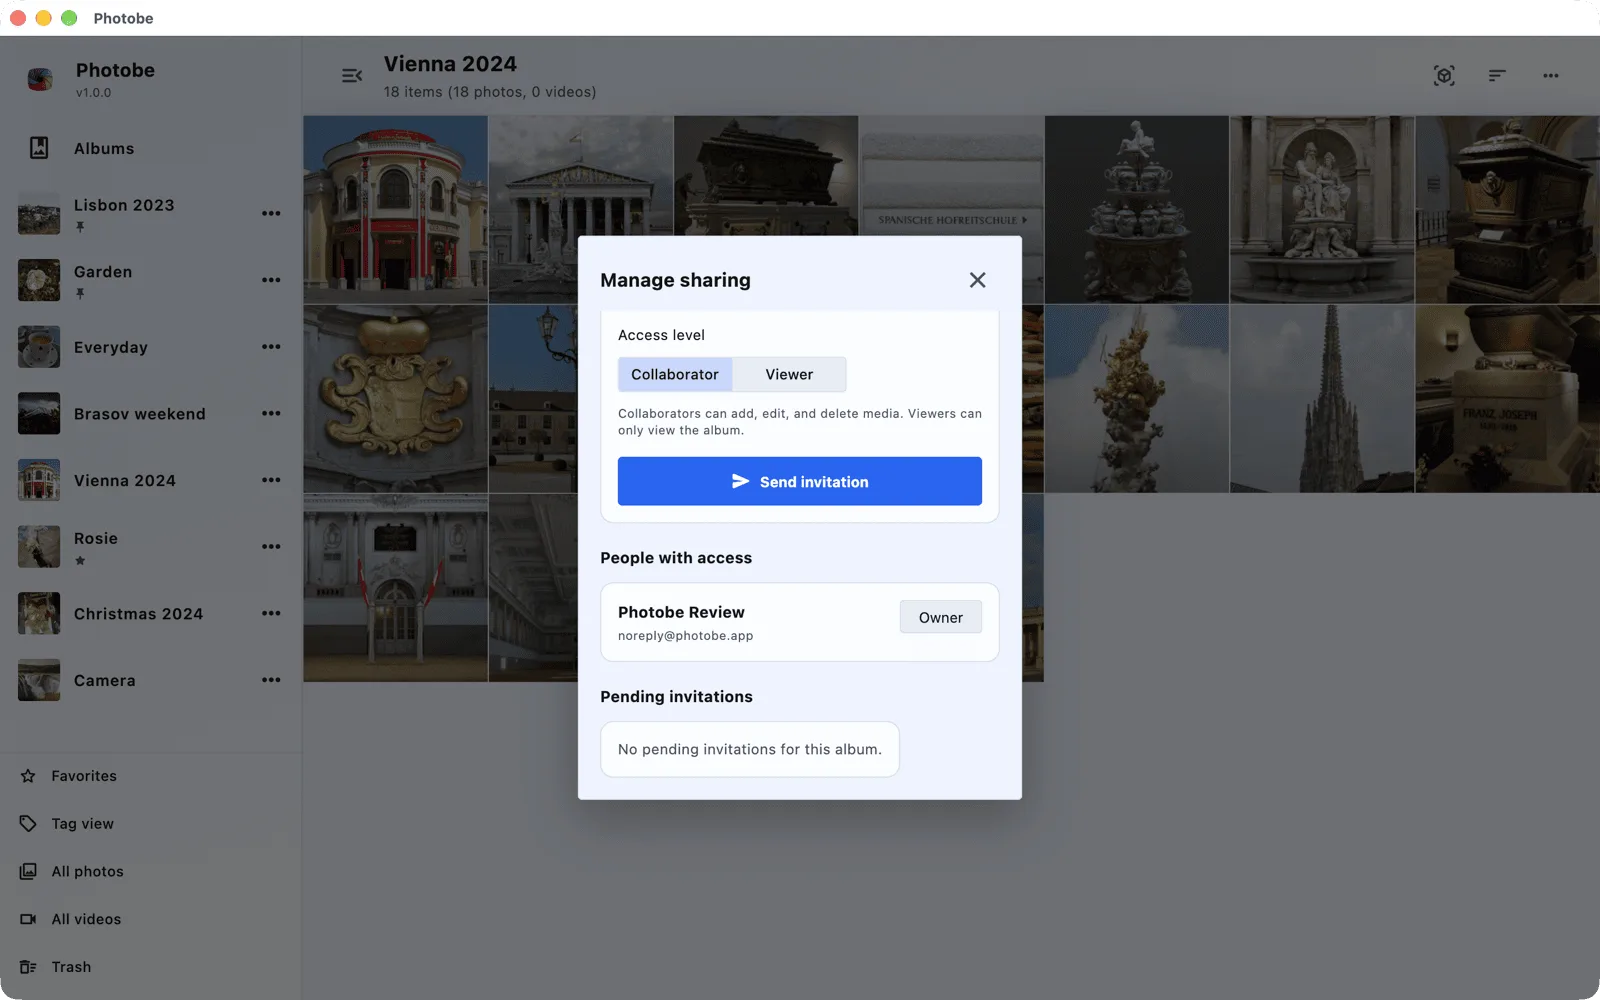Image resolution: width=1600 pixels, height=1000 pixels.
Task: Close the Manage sharing dialog
Action: pyautogui.click(x=977, y=280)
